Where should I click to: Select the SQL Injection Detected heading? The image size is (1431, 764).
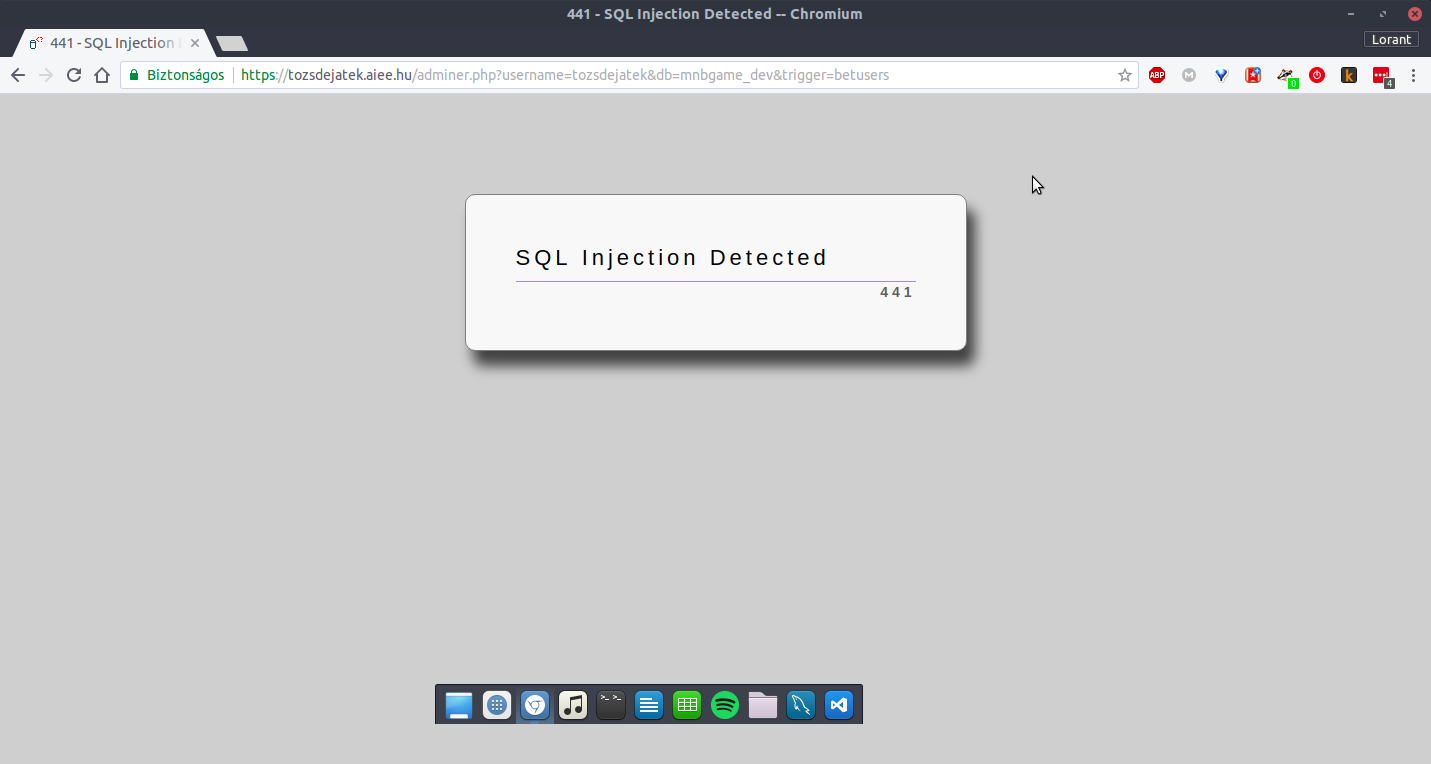671,258
